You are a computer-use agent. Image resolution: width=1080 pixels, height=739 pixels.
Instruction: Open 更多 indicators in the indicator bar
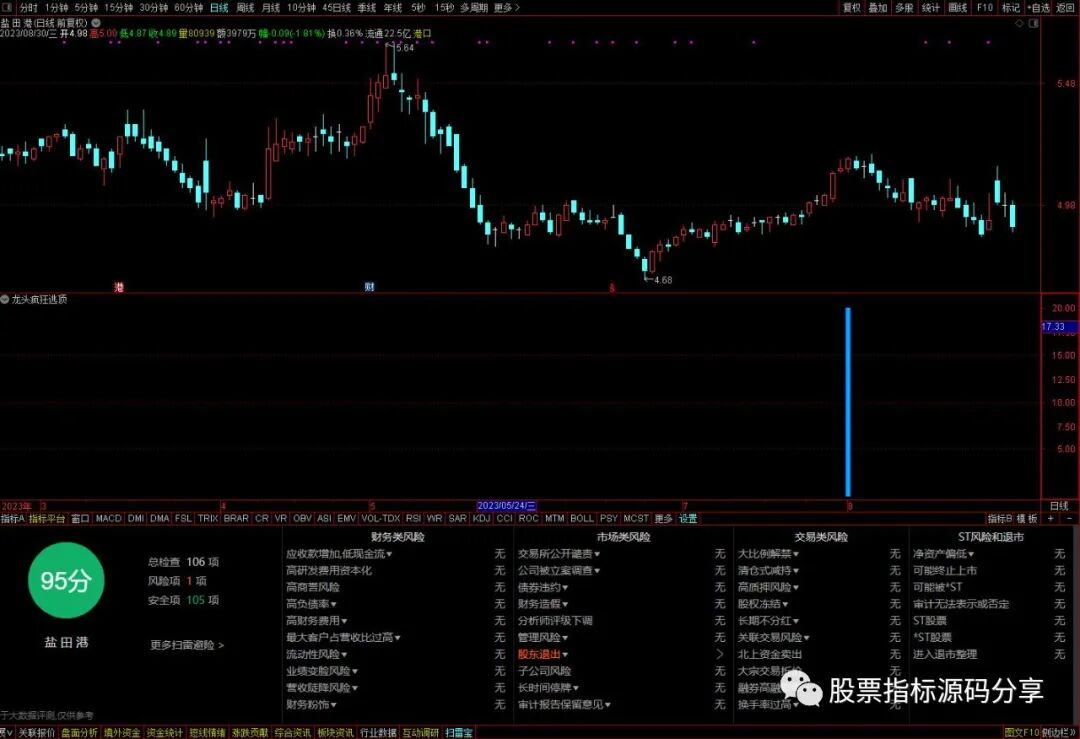[x=663, y=519]
